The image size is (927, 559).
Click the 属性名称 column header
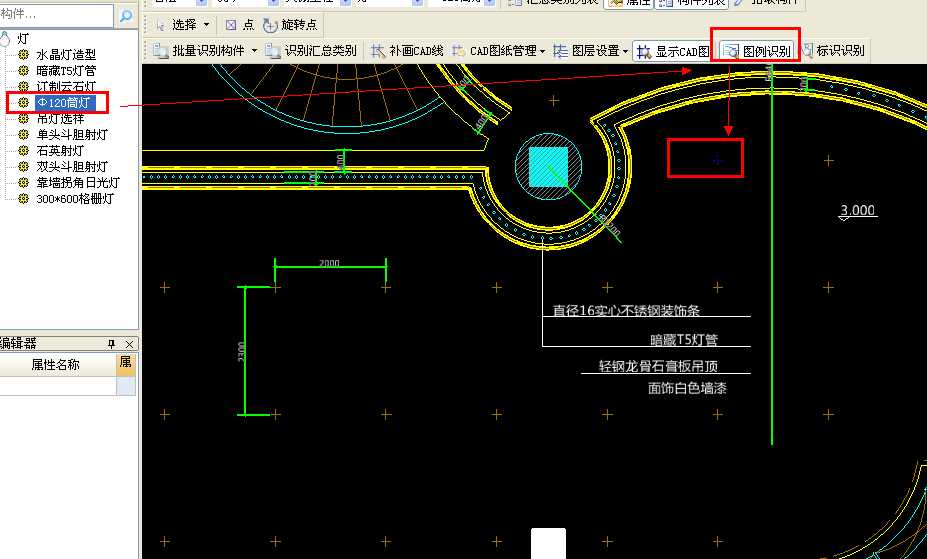[55, 365]
